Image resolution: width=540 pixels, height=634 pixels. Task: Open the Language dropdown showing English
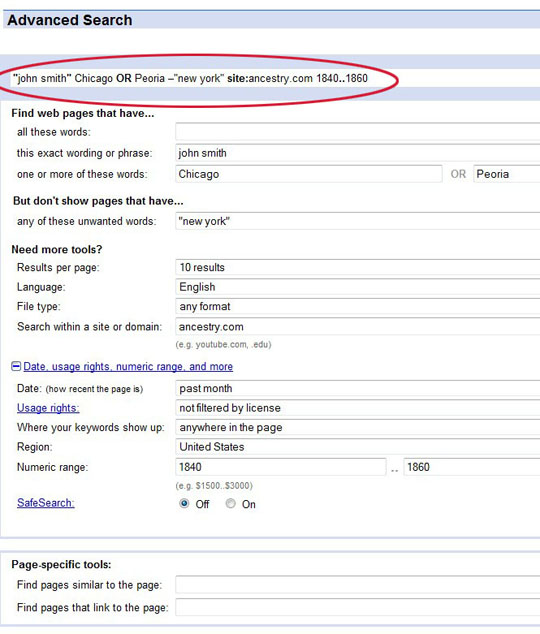tap(358, 287)
